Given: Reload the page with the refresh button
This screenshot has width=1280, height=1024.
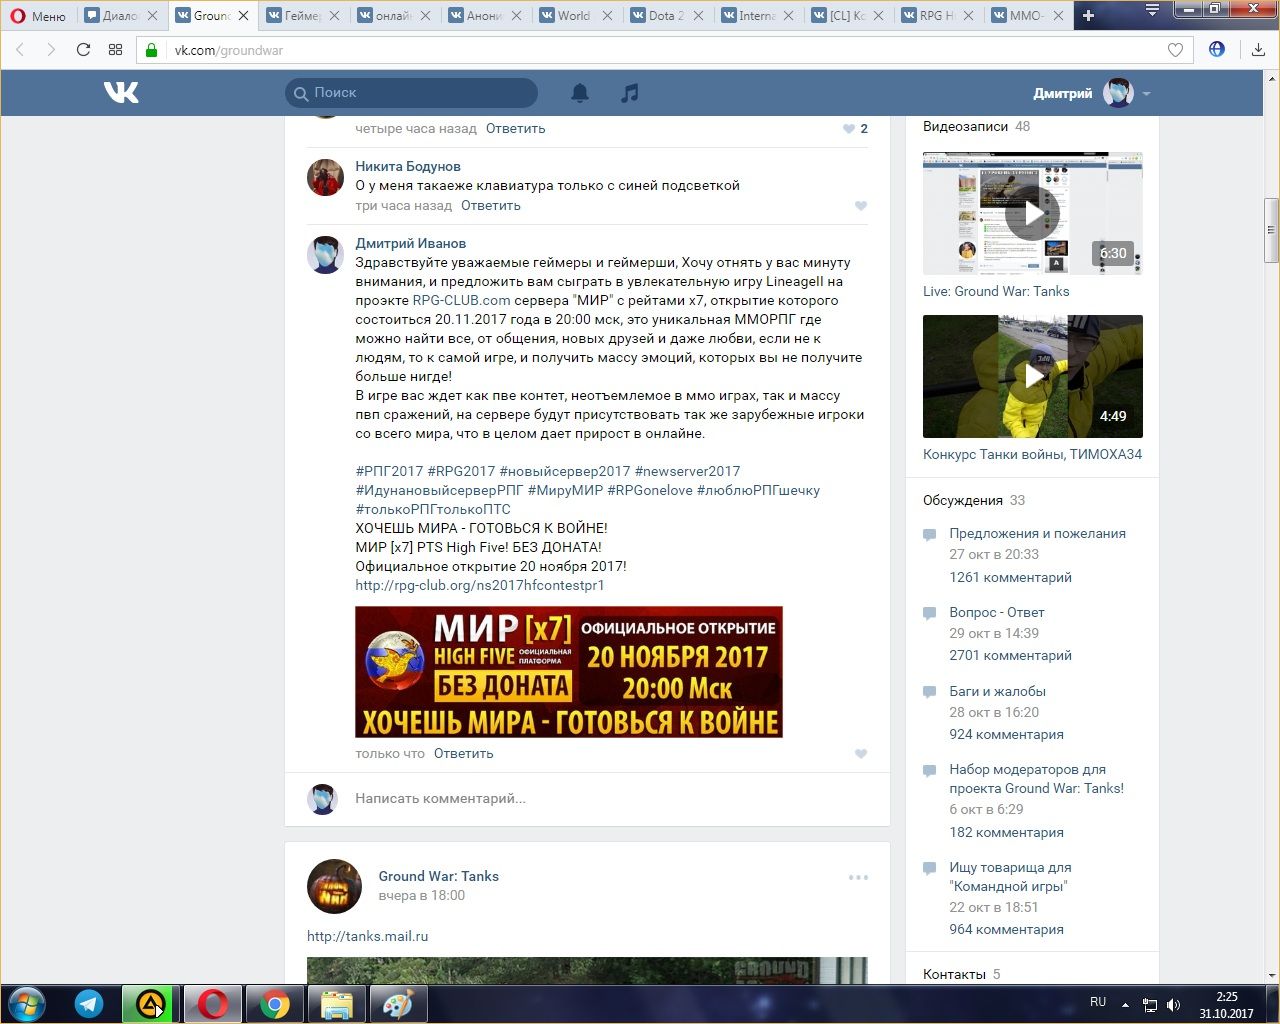Looking at the screenshot, I should click(83, 50).
